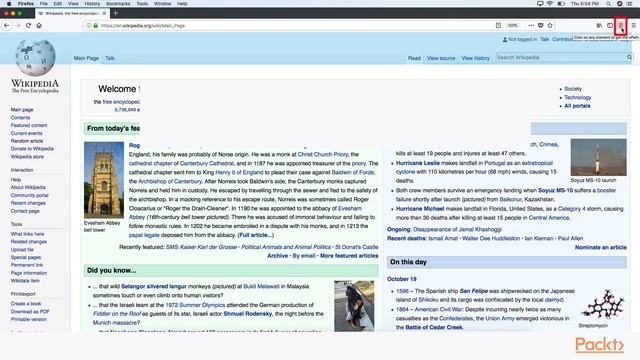640x360 pixels.
Task: Click the Wikipedia search magnifier icon
Action: [x=629, y=58]
